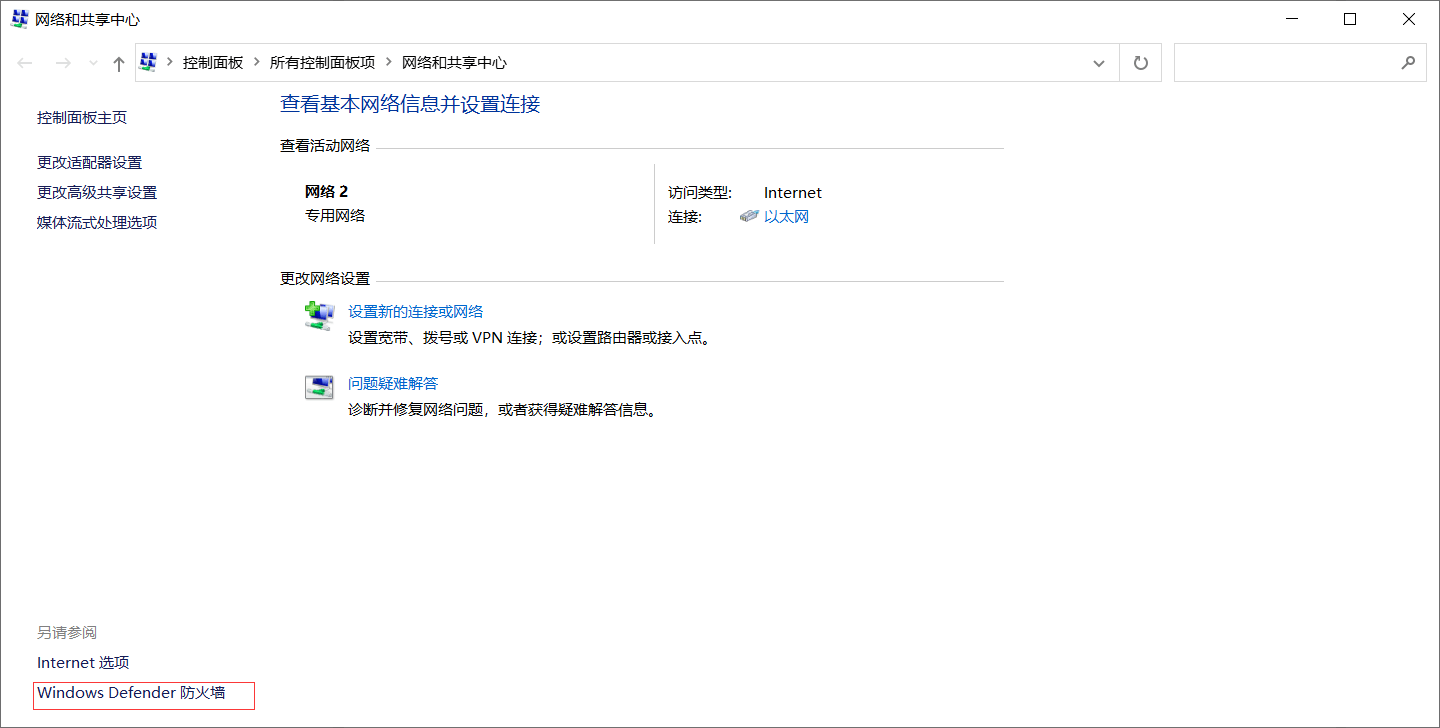Click inside the Control Panel search field
1440x728 pixels.
click(x=1285, y=63)
